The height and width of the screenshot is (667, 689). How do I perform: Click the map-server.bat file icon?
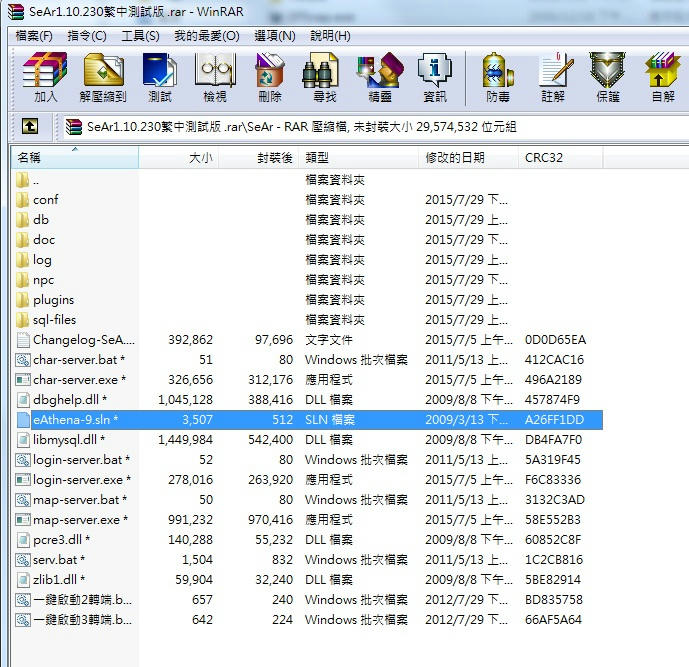(22, 500)
